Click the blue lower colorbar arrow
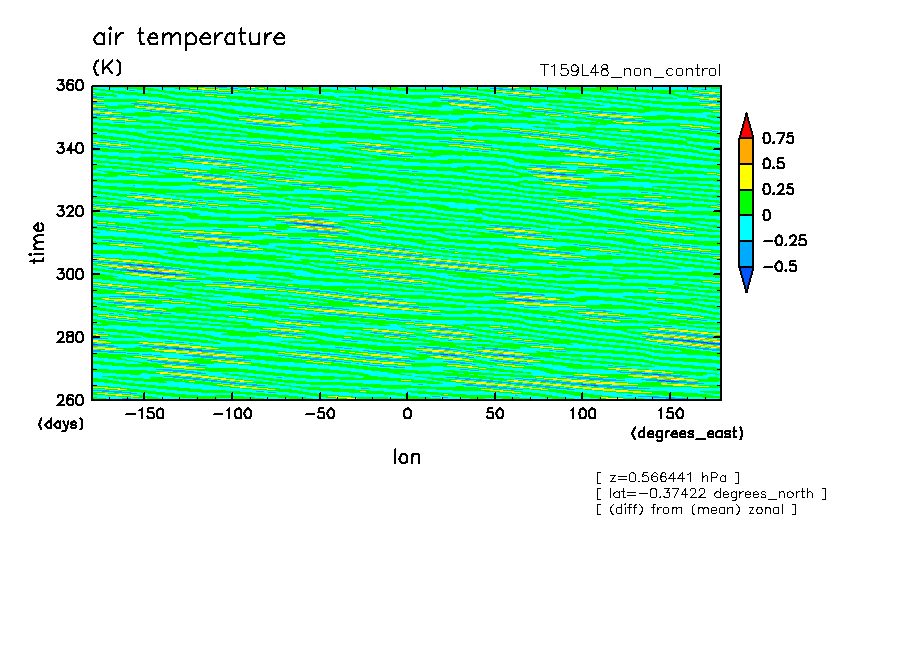Image resolution: width=904 pixels, height=654 pixels. (x=746, y=279)
